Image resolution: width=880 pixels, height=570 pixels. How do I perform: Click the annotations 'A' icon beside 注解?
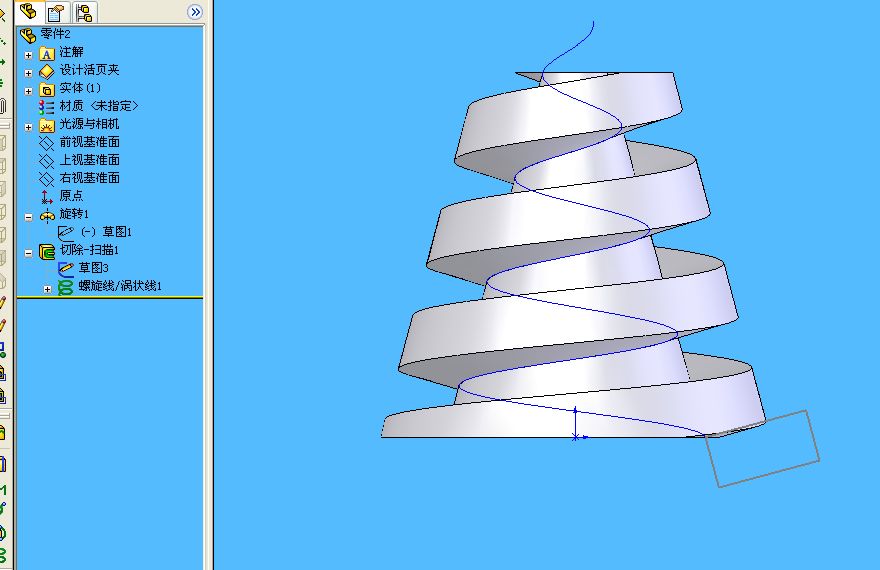[x=47, y=53]
